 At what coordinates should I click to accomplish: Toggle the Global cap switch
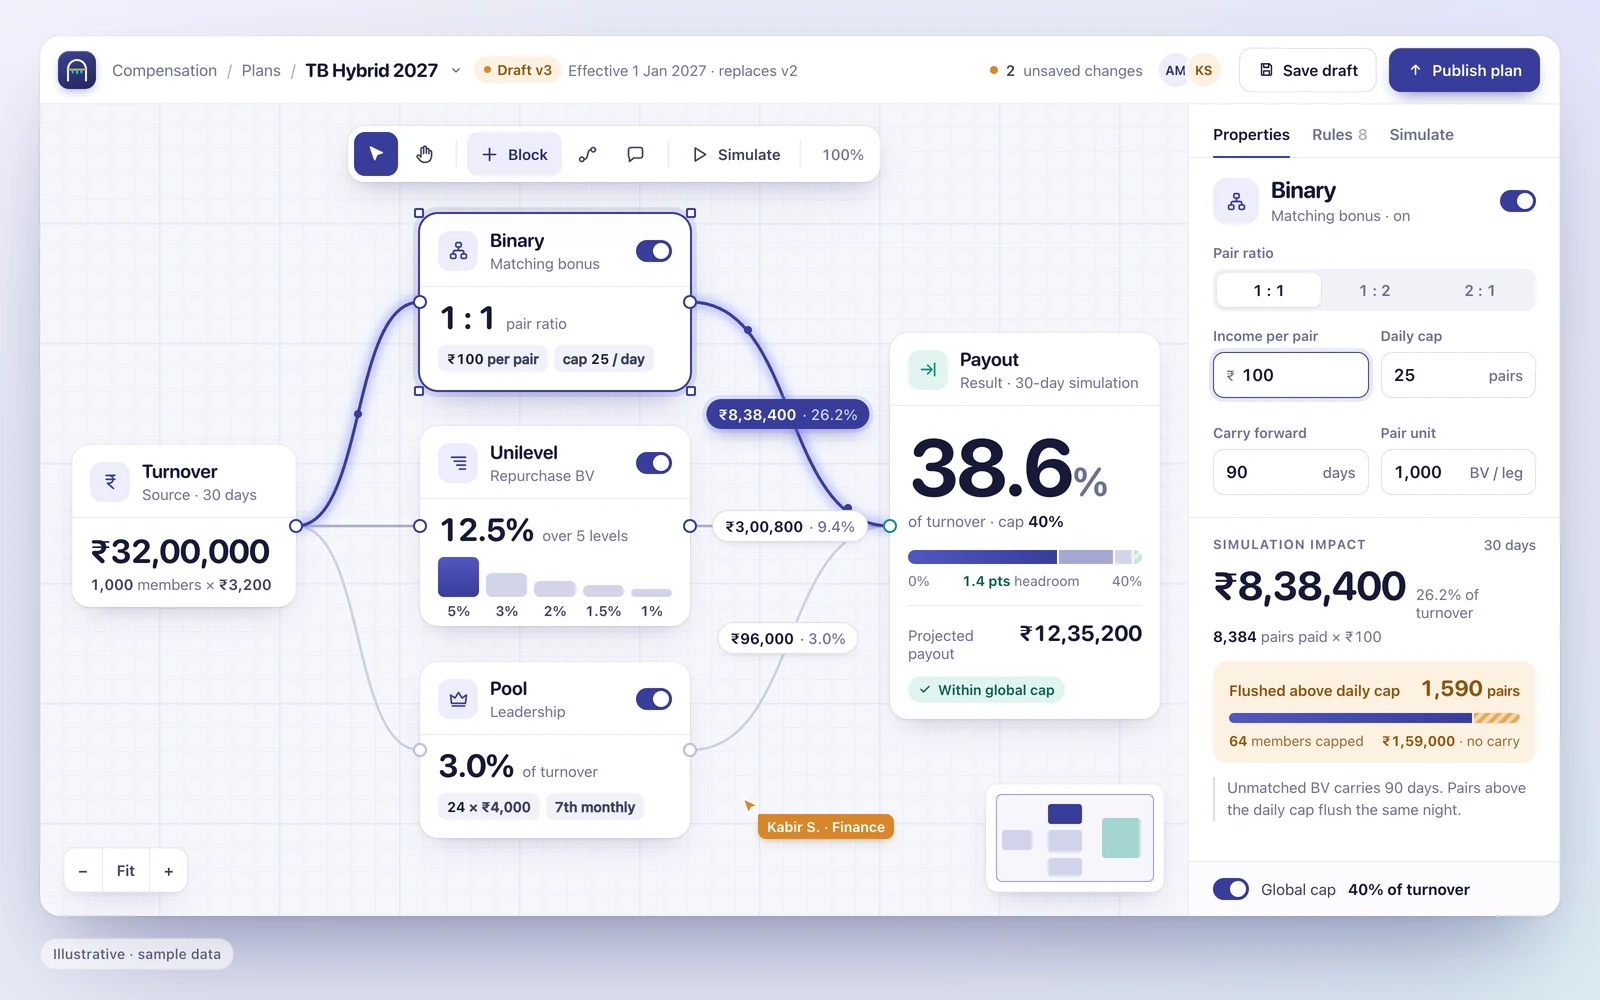pyautogui.click(x=1231, y=889)
